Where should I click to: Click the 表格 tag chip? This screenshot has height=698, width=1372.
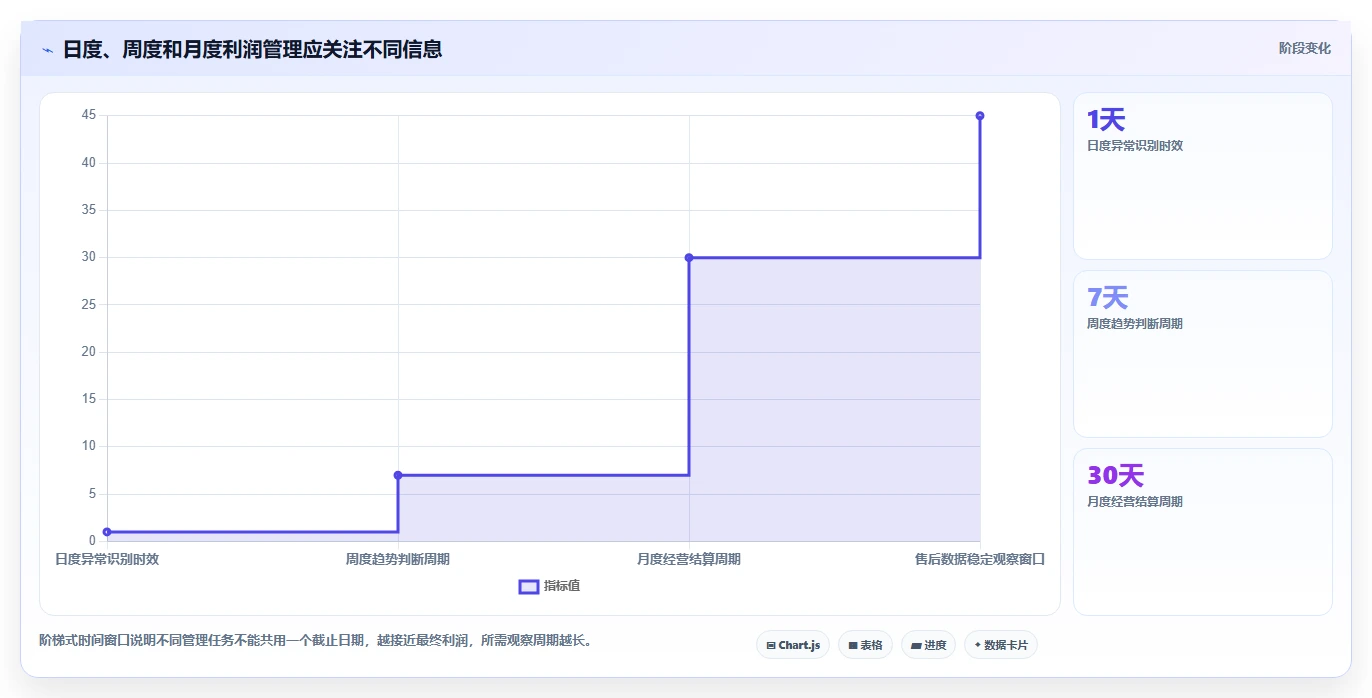tap(865, 645)
